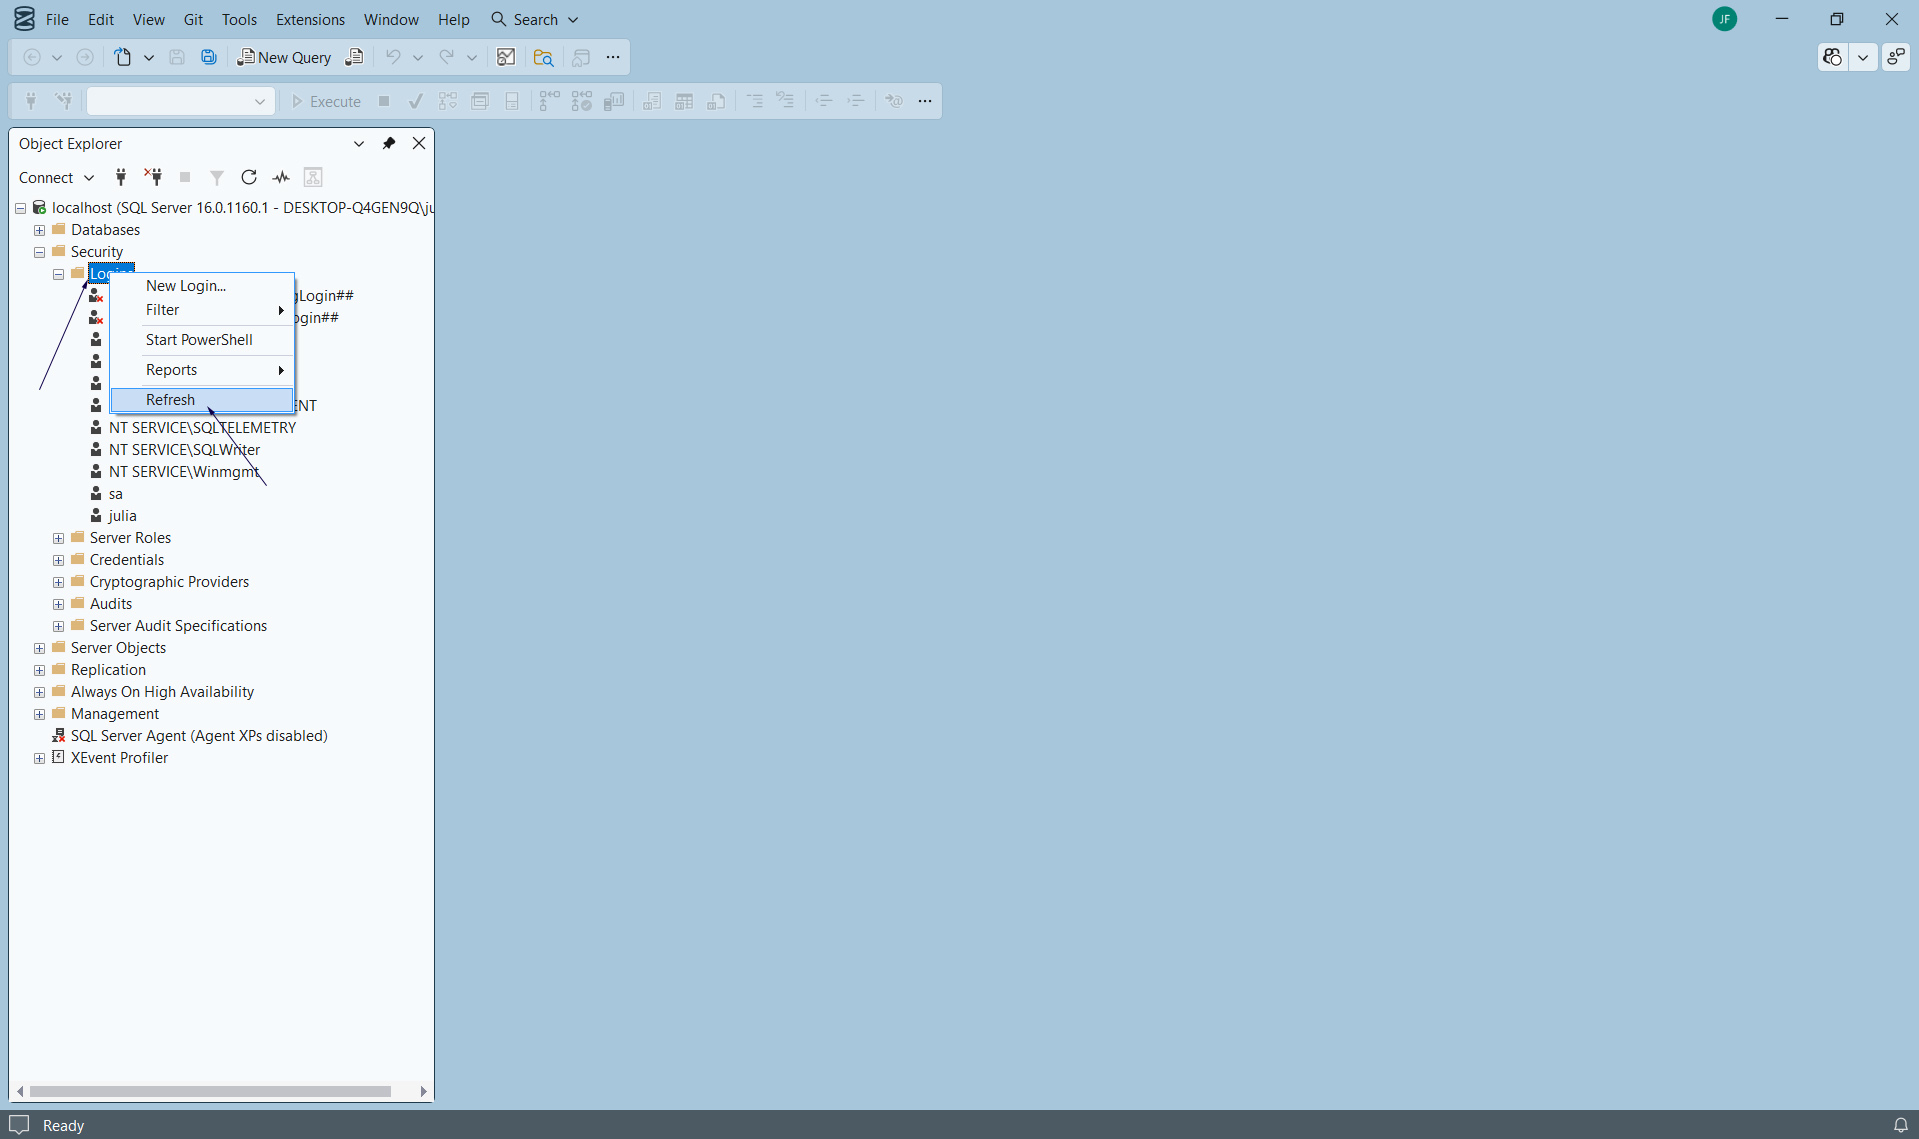This screenshot has width=1919, height=1139.
Task: Select New Login… from the context menu
Action: [186, 286]
